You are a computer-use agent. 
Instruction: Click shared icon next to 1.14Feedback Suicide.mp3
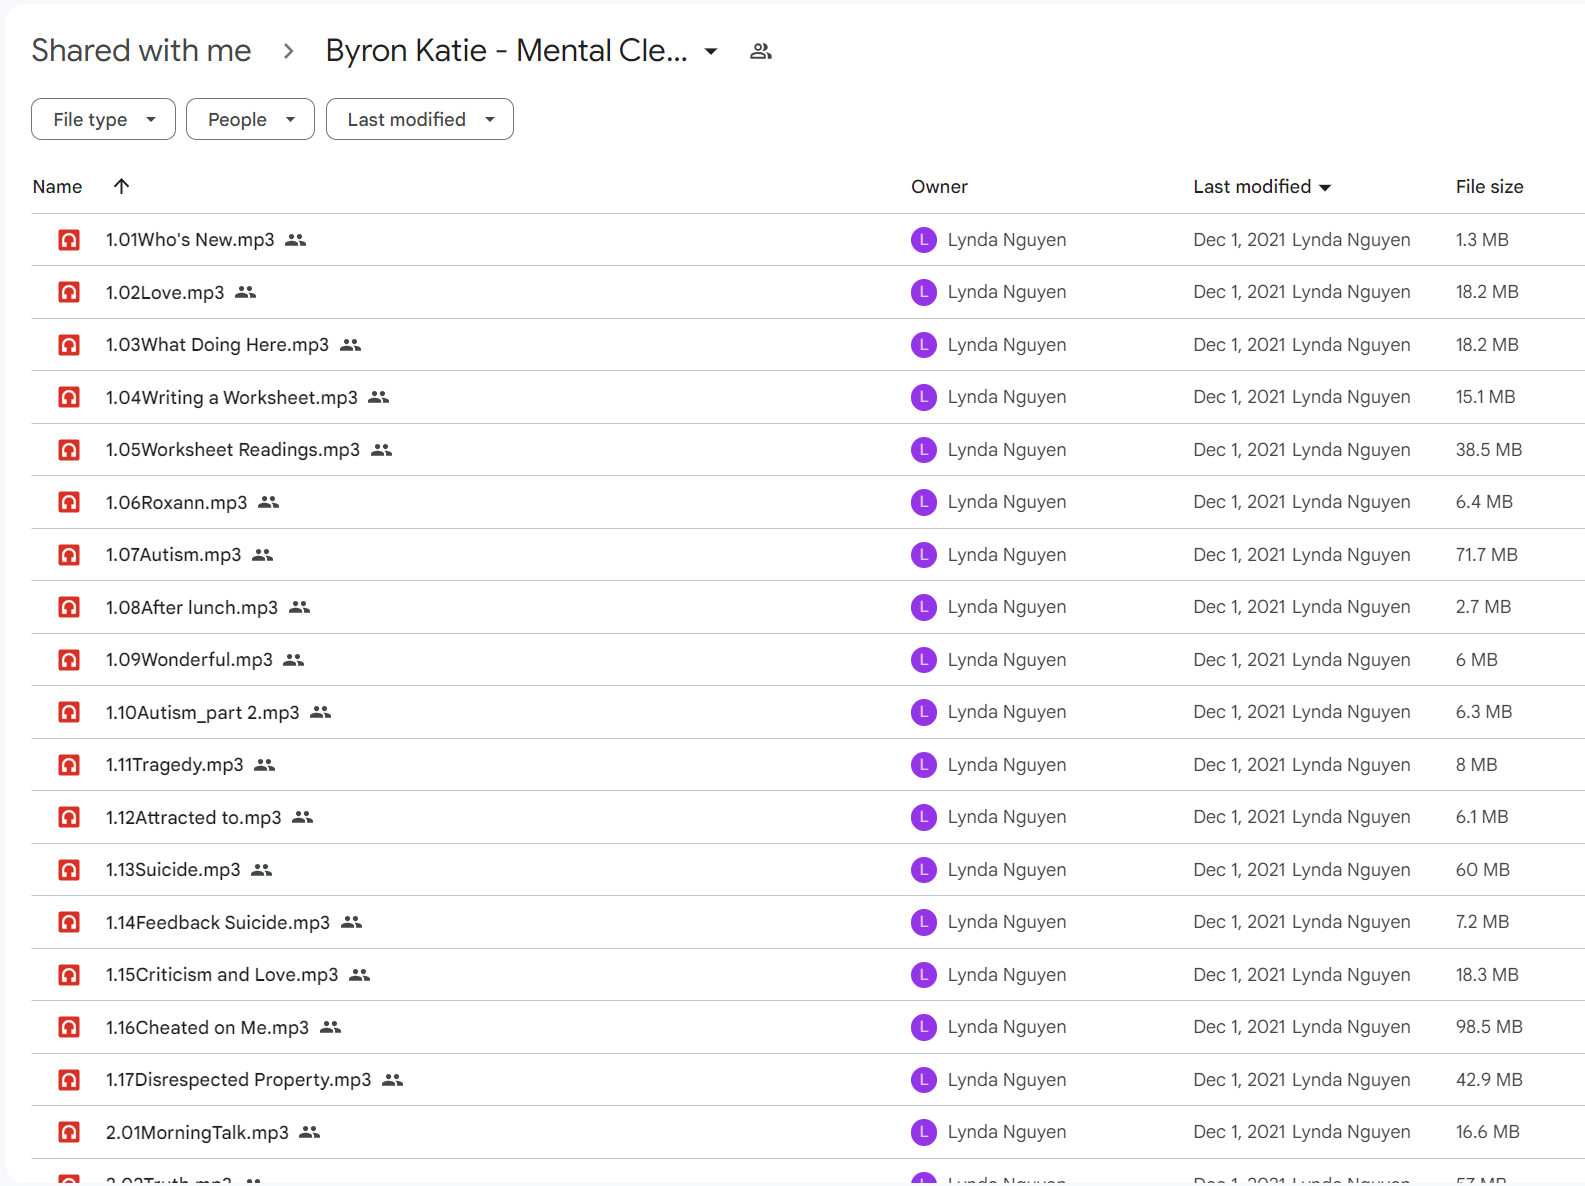tap(351, 922)
